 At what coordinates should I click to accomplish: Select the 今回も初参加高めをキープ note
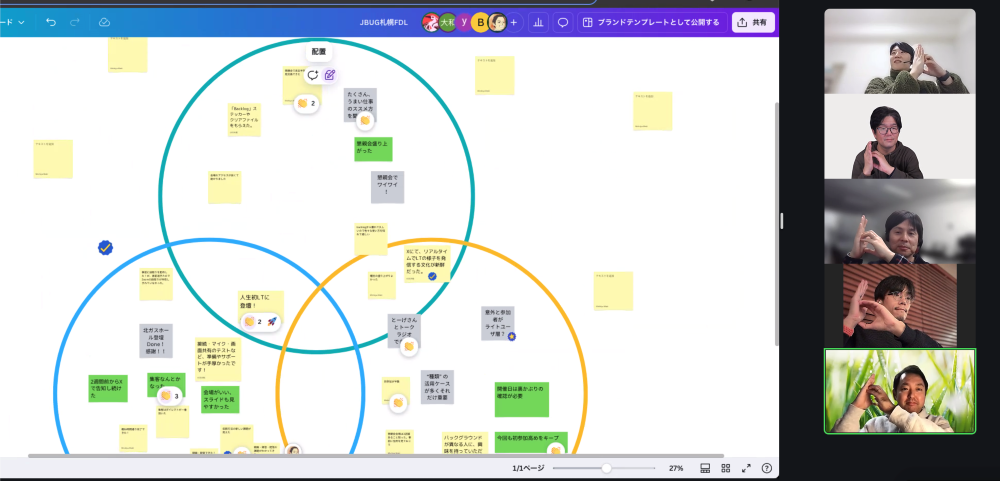pos(531,443)
